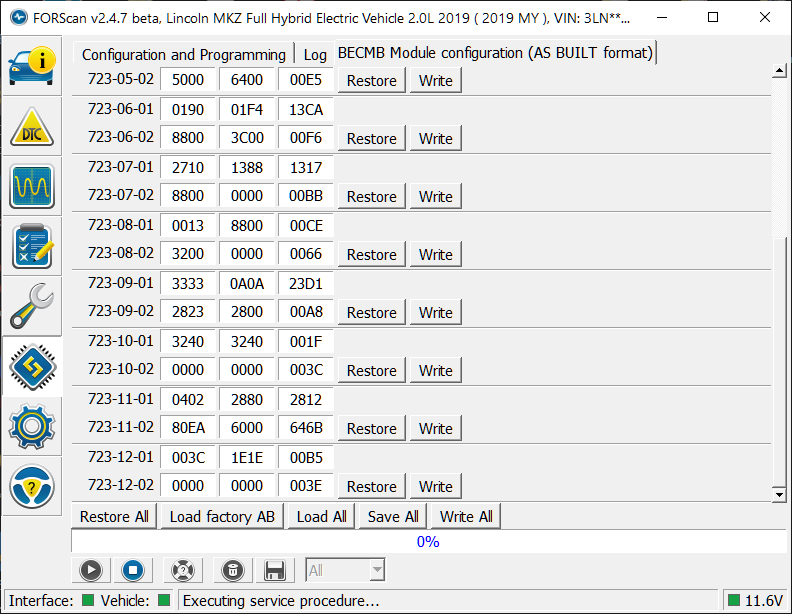The width and height of the screenshot is (792, 614).
Task: Click the Interface status green indicator
Action: tap(88, 600)
